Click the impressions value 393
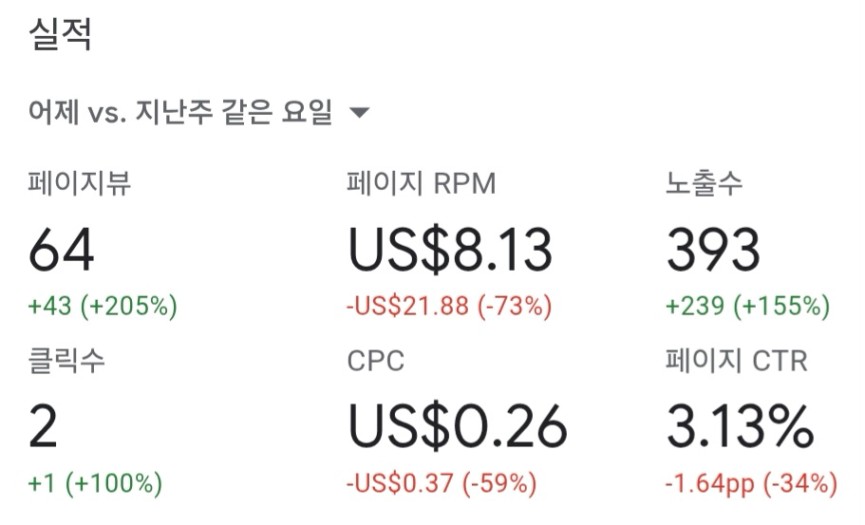The height and width of the screenshot is (525, 865). [x=713, y=250]
